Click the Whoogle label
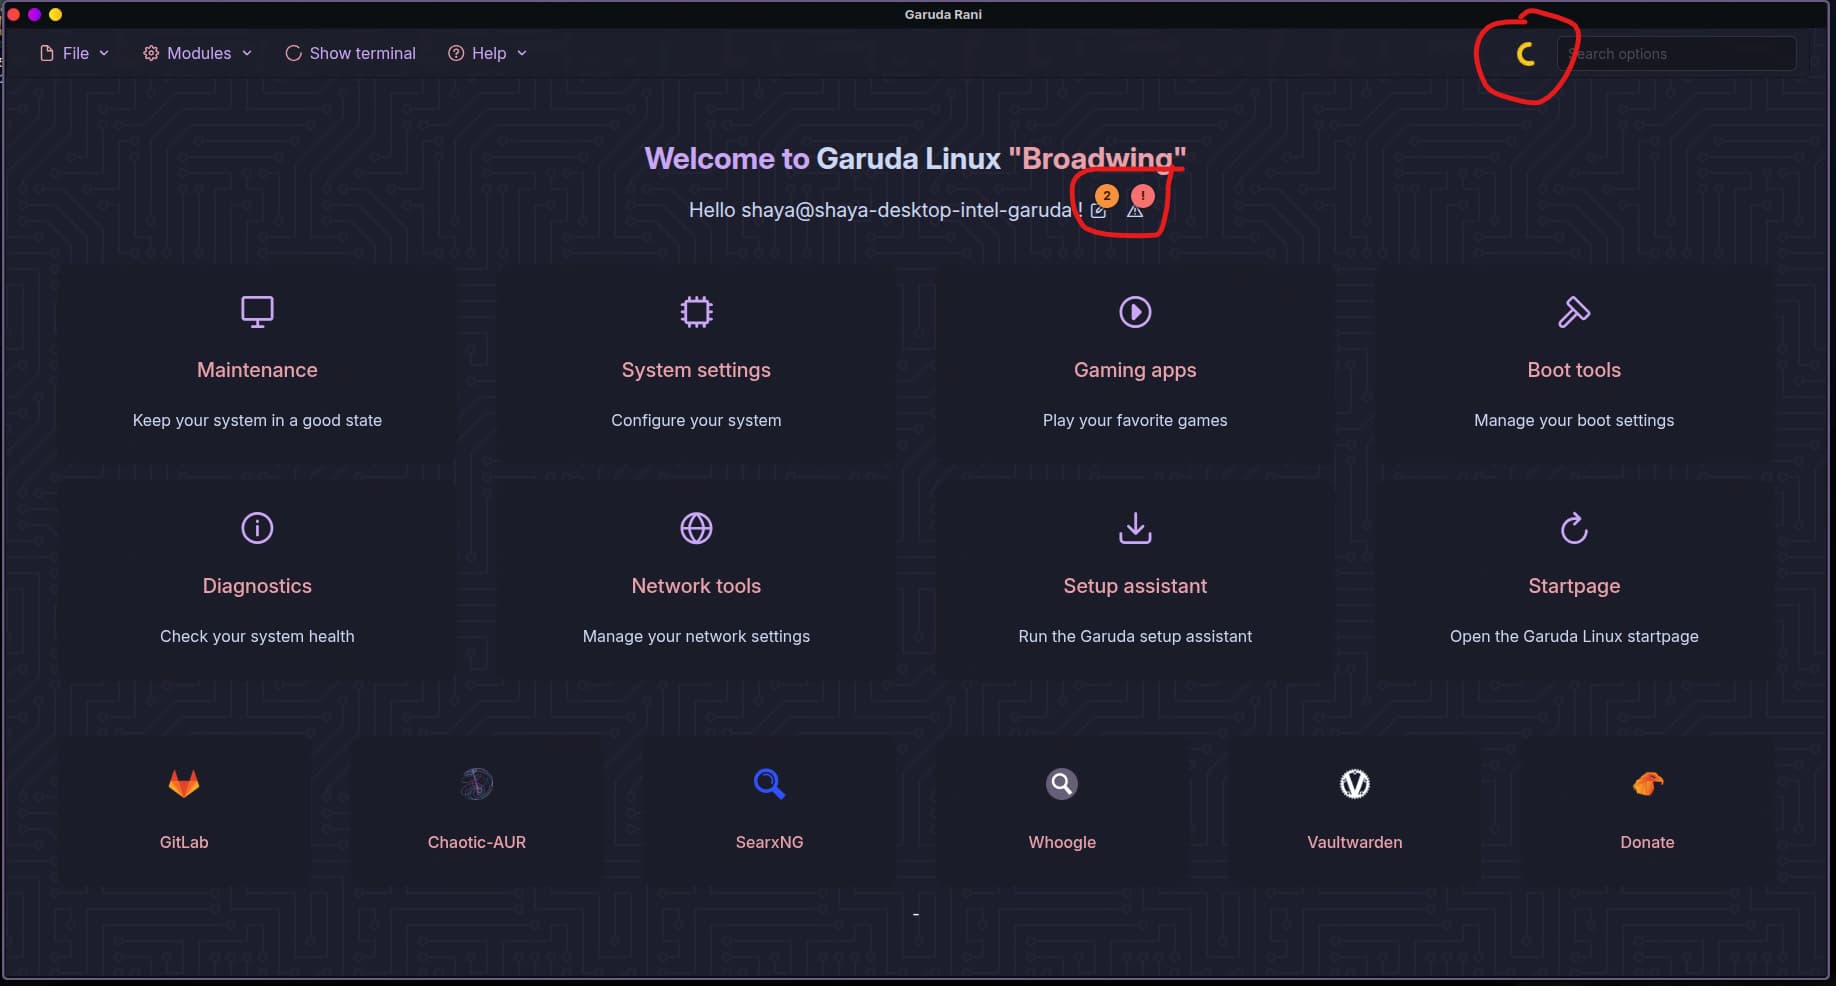The height and width of the screenshot is (986, 1836). pyautogui.click(x=1062, y=842)
